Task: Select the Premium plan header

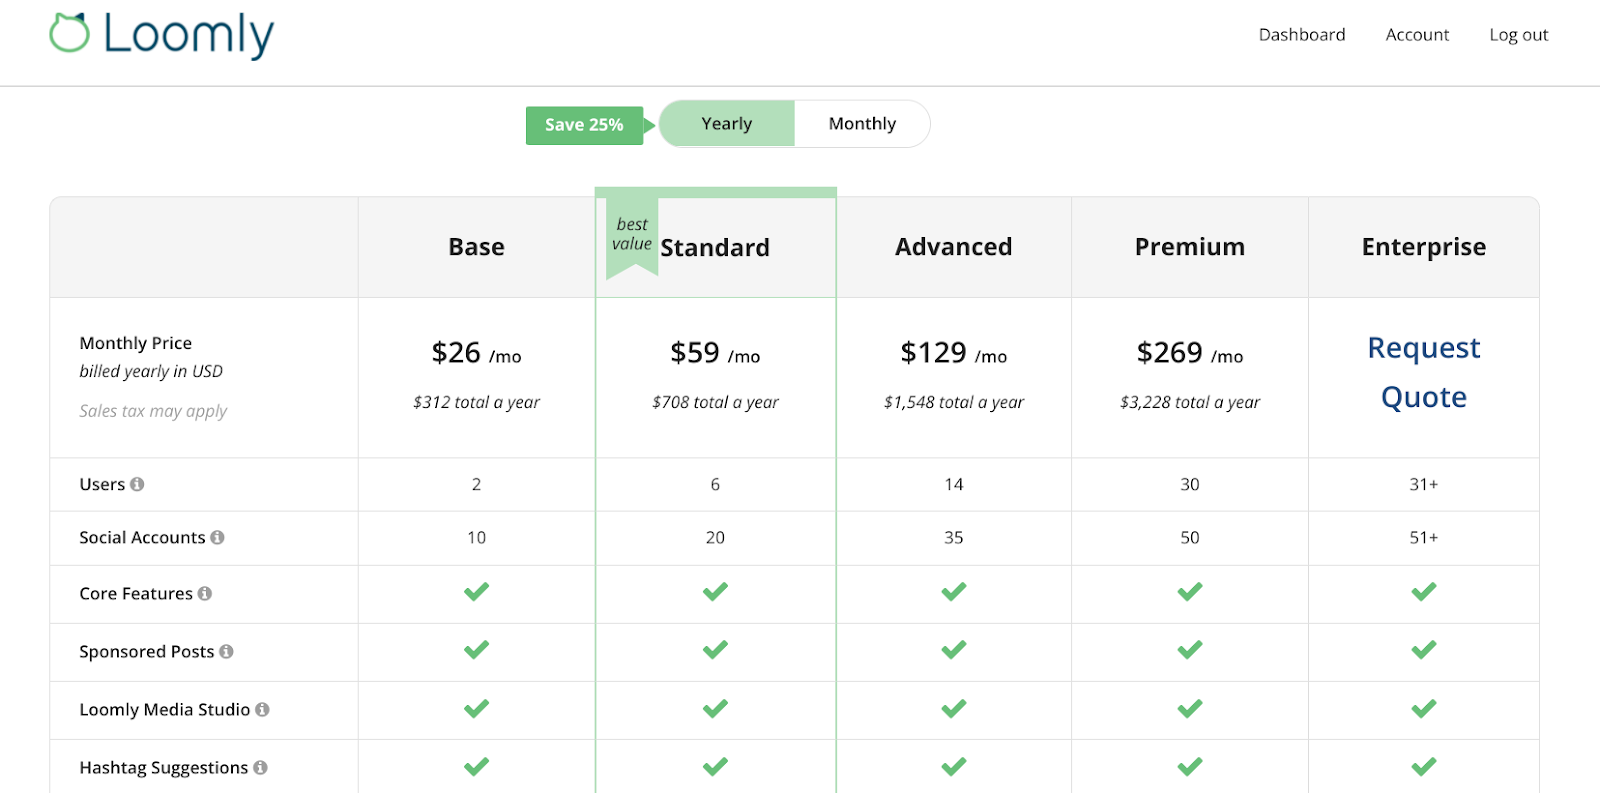Action: click(x=1189, y=247)
